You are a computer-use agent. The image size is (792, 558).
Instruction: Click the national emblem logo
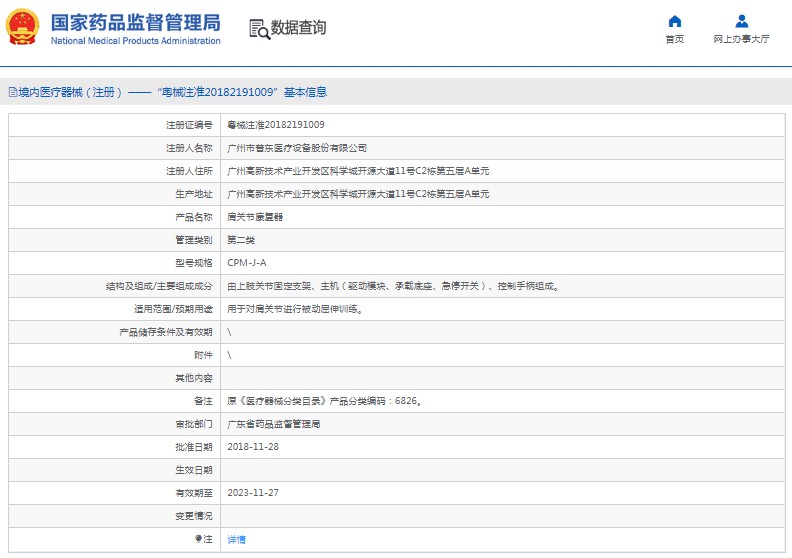tap(22, 27)
